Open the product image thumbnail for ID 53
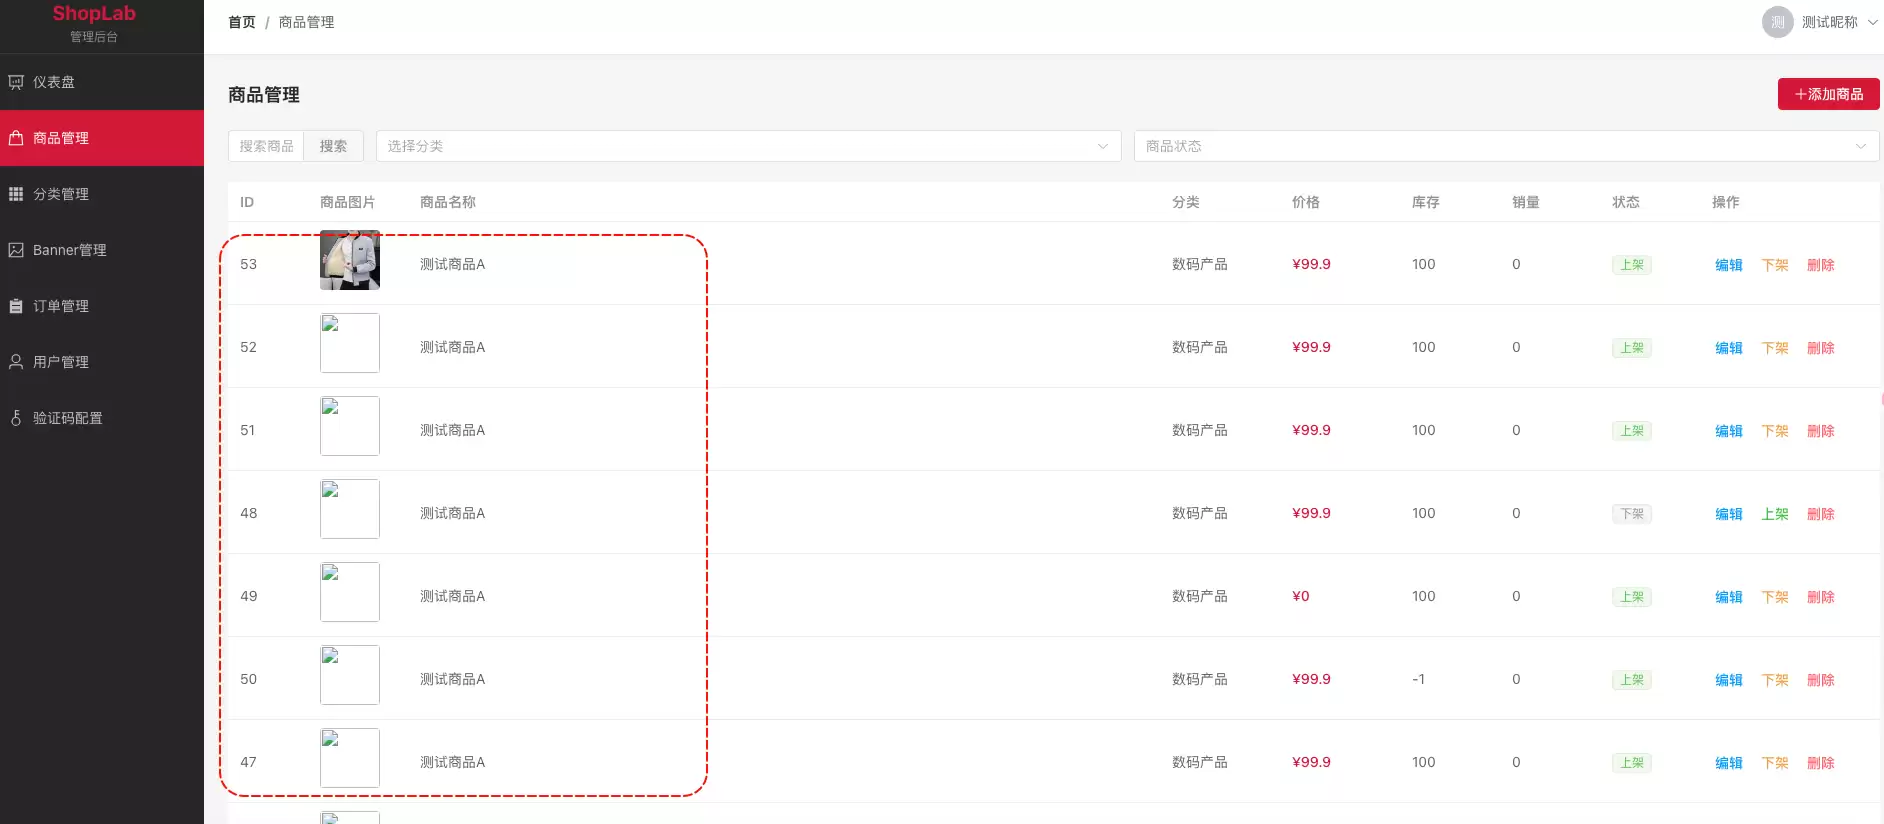The height and width of the screenshot is (824, 1884). point(350,260)
